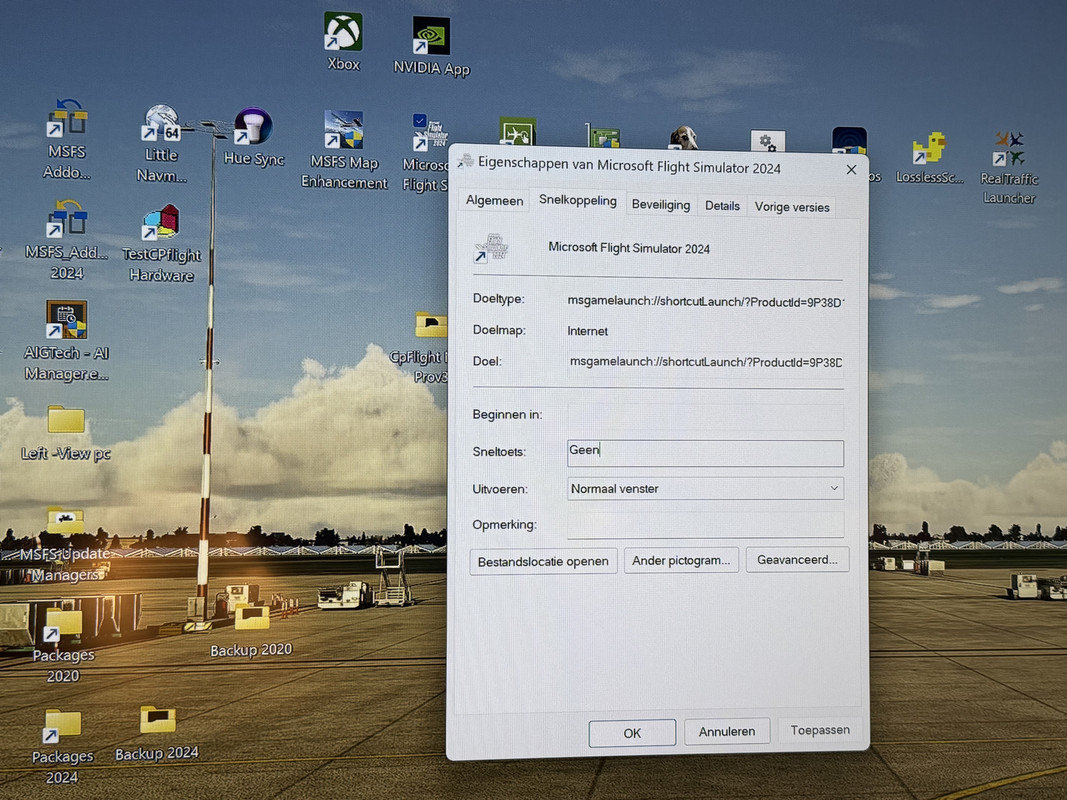
Task: Click Ander pictogram... button
Action: click(681, 561)
